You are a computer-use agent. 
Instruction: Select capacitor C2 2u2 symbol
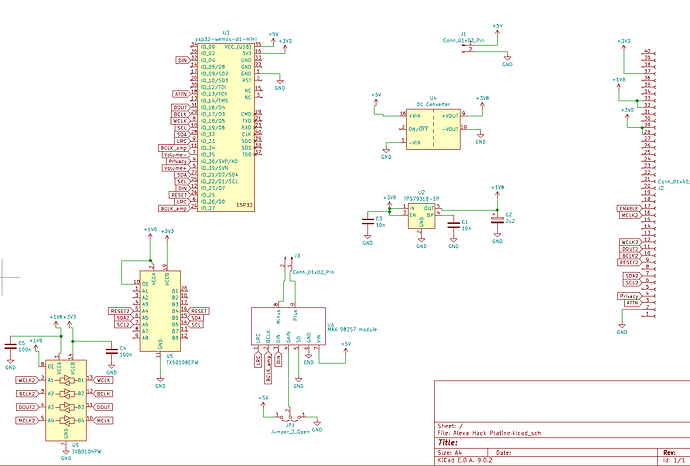click(497, 220)
